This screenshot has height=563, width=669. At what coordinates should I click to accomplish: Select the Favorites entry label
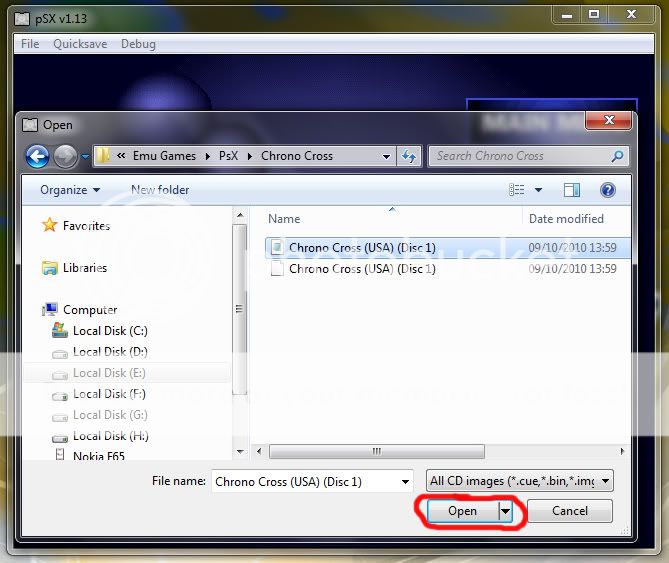pos(86,226)
